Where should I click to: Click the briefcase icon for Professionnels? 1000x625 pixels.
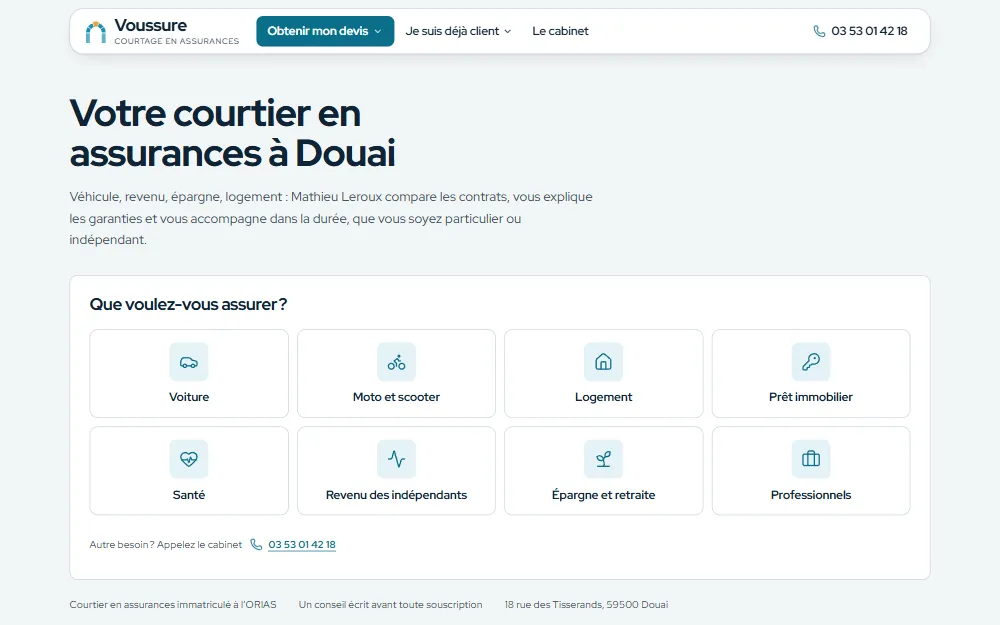[811, 459]
